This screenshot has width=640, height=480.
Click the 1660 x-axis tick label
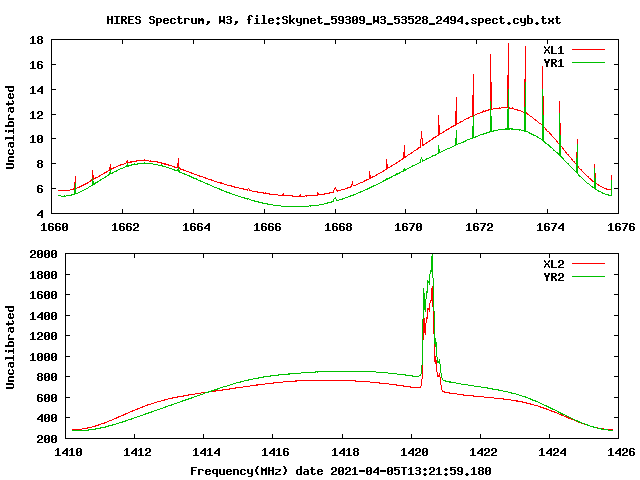pyautogui.click(x=54, y=227)
